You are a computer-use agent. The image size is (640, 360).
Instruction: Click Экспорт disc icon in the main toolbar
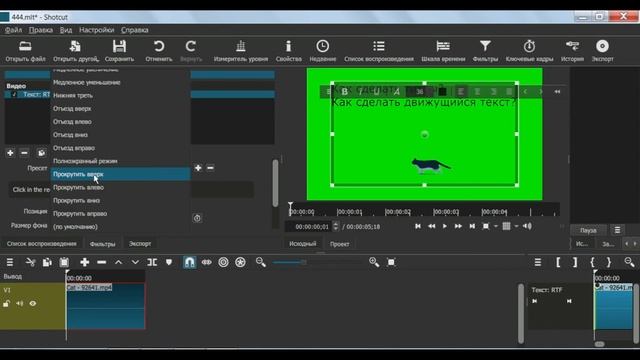pos(602,51)
